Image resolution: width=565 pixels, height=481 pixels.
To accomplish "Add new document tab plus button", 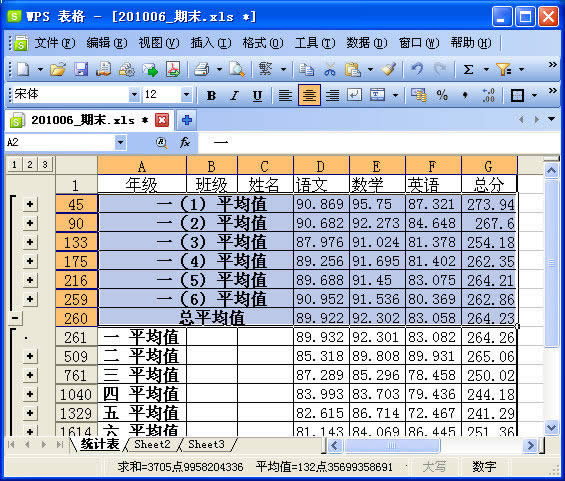I will click(x=186, y=120).
